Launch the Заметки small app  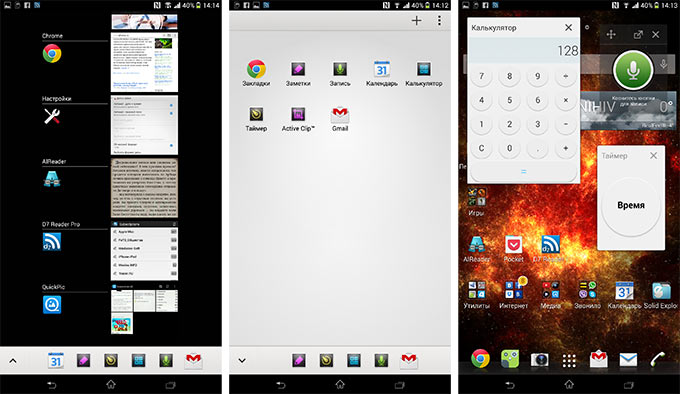(x=298, y=73)
